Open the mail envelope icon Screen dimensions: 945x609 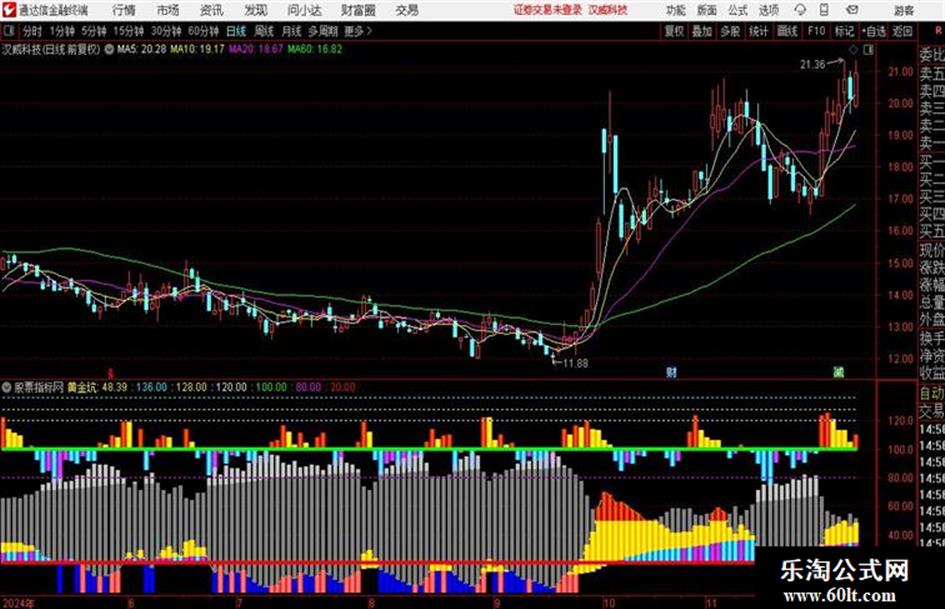pyautogui.click(x=852, y=10)
